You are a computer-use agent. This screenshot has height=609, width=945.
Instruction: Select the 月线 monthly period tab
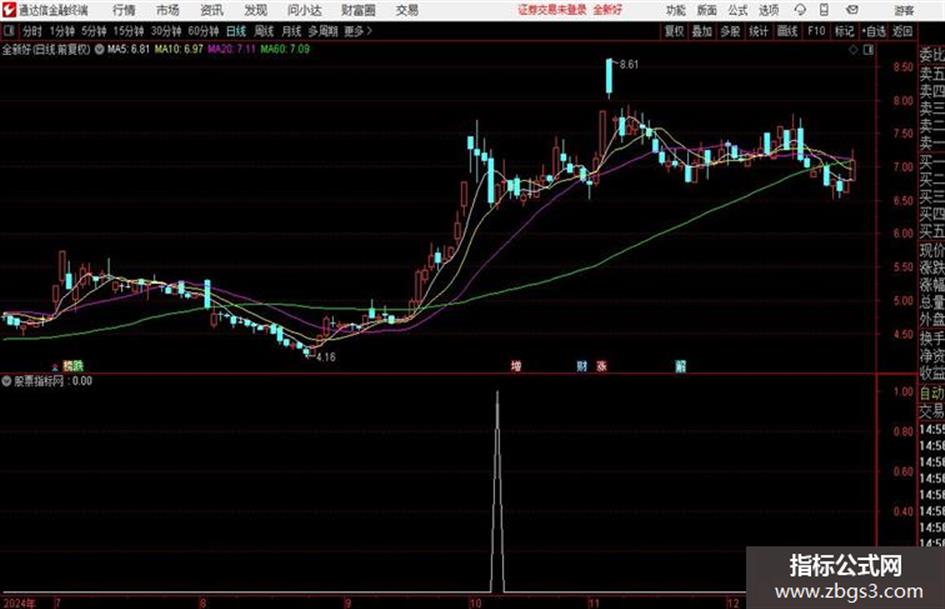(292, 31)
